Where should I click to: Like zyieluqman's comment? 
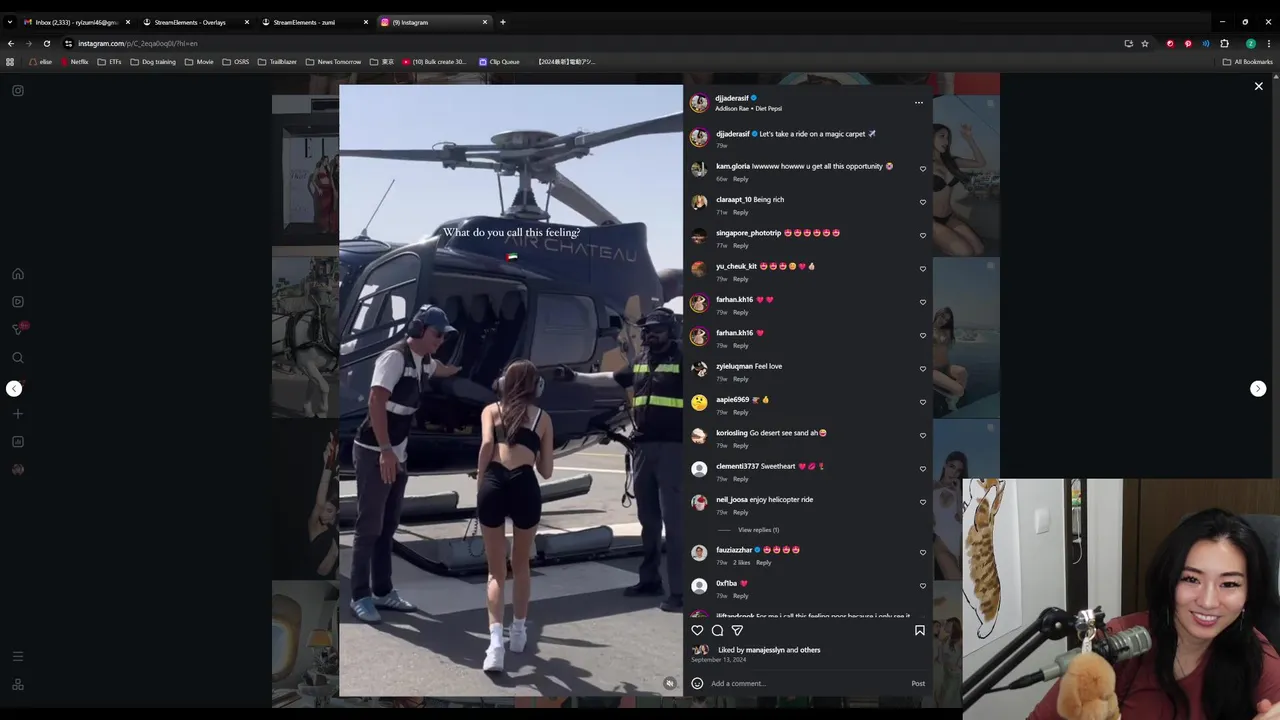(x=923, y=369)
